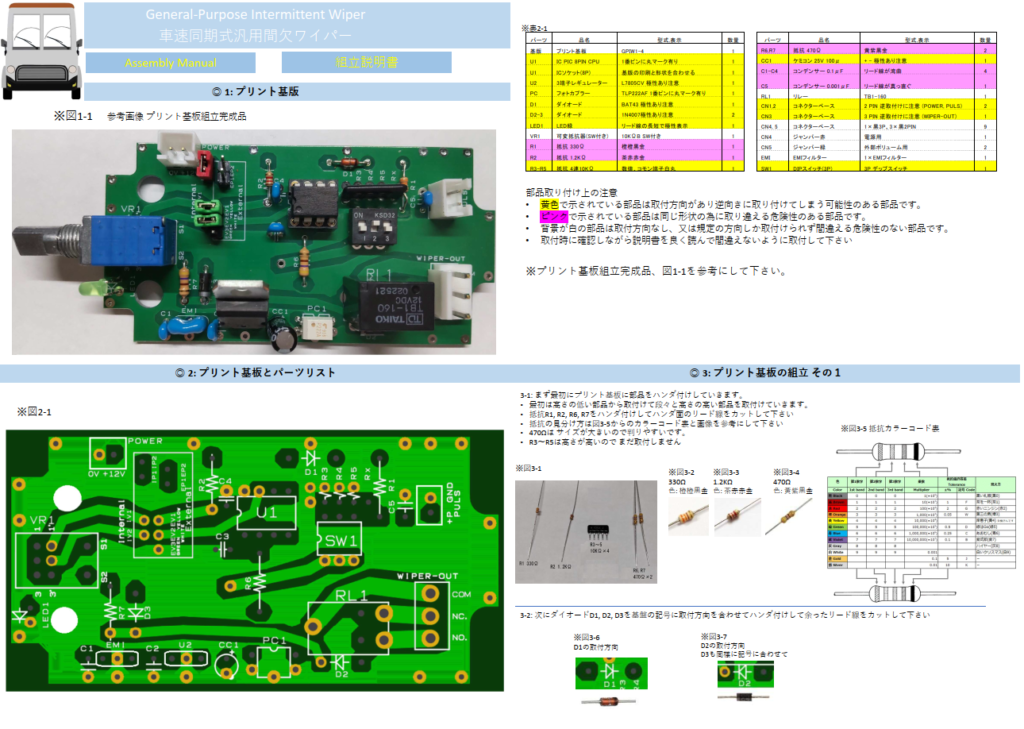Click the 330Ω resistor photo
Viewport: 1024px width, 729px height.
(x=688, y=516)
